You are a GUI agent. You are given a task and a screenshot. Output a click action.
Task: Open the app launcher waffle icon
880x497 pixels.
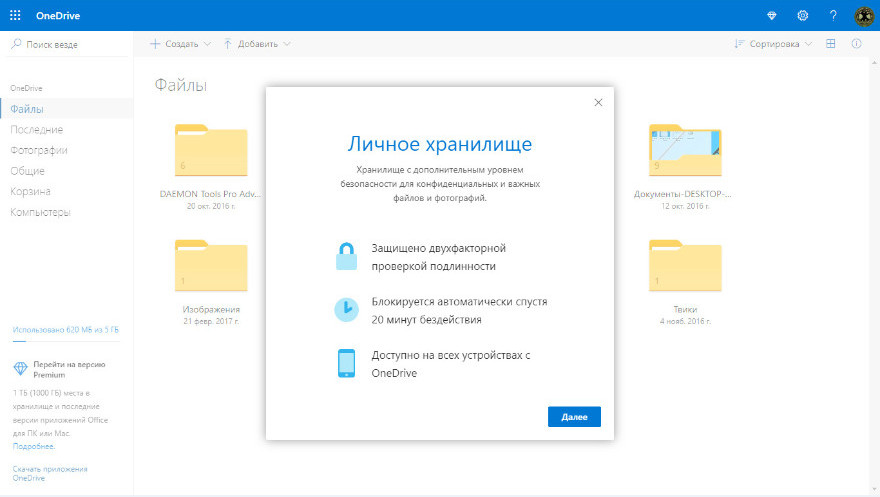coord(15,15)
